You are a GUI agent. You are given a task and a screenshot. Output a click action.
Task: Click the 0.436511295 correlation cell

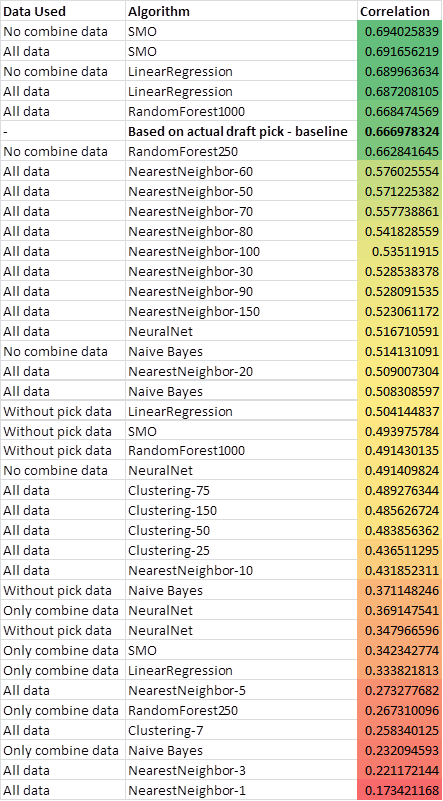click(400, 551)
